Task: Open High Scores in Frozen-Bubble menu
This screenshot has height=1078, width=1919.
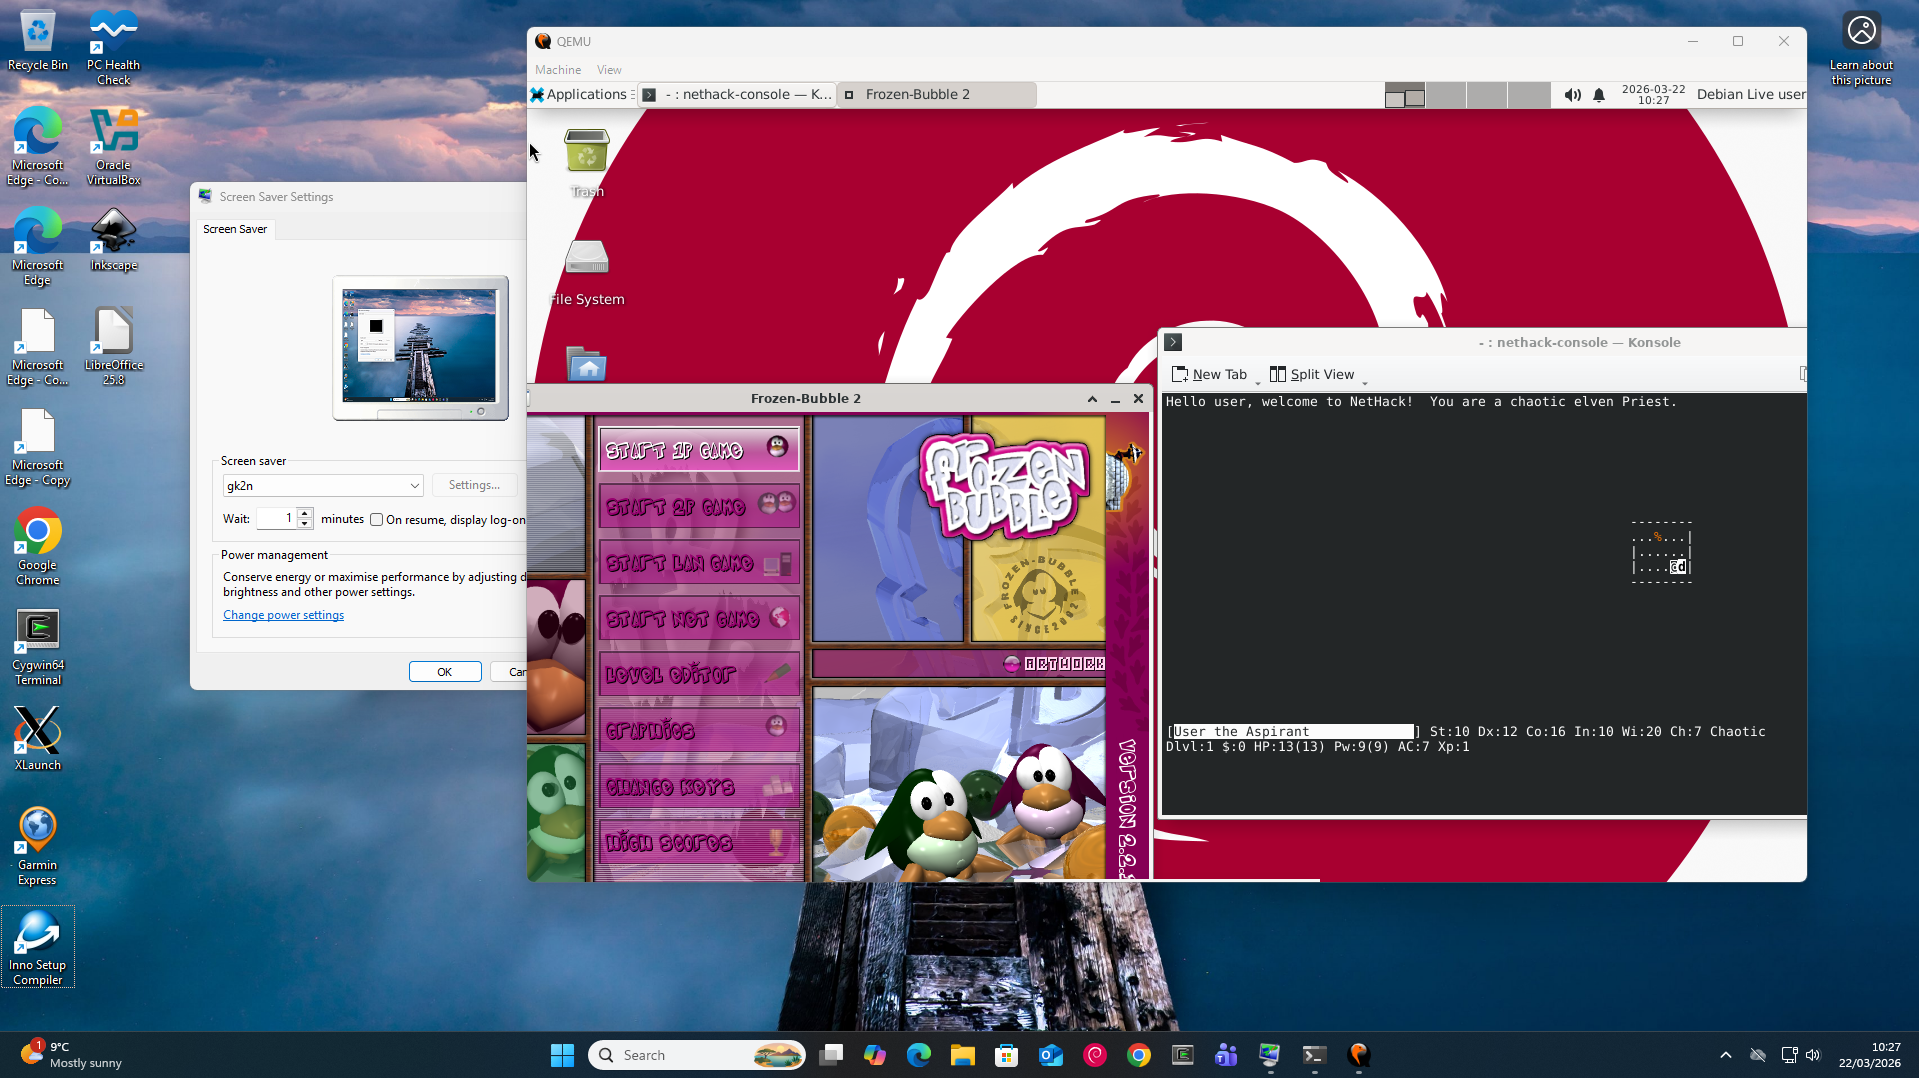Action: [x=698, y=843]
